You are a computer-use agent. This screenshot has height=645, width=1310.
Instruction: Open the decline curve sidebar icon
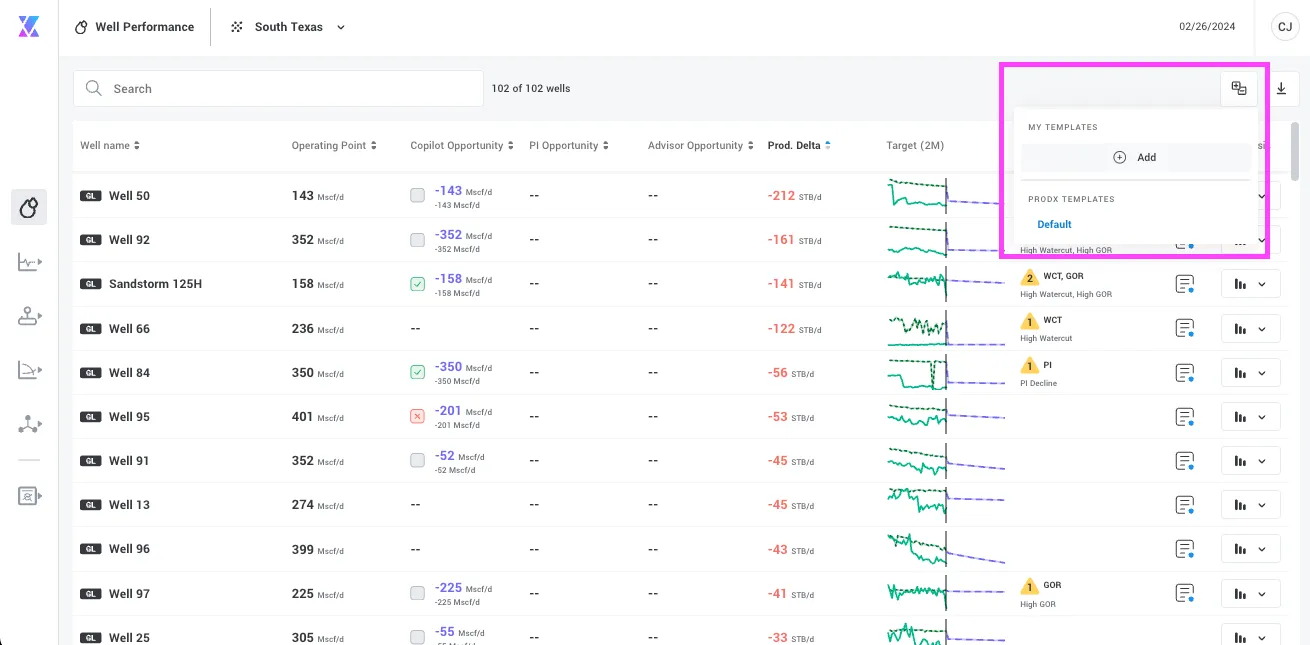(29, 370)
